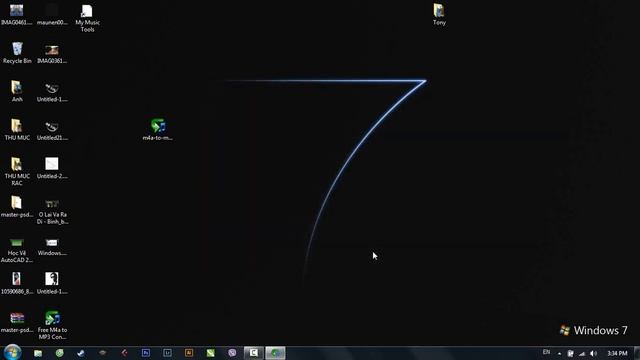Select the Untitled21 desktop file

pyautogui.click(x=52, y=130)
